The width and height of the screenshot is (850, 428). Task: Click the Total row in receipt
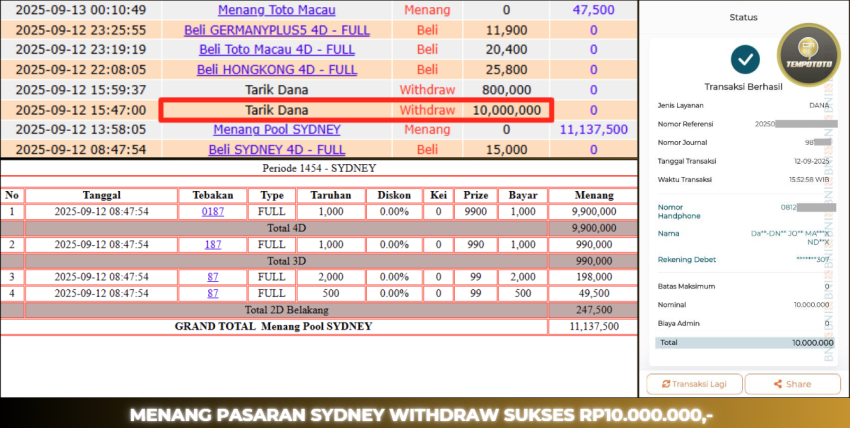(x=745, y=342)
